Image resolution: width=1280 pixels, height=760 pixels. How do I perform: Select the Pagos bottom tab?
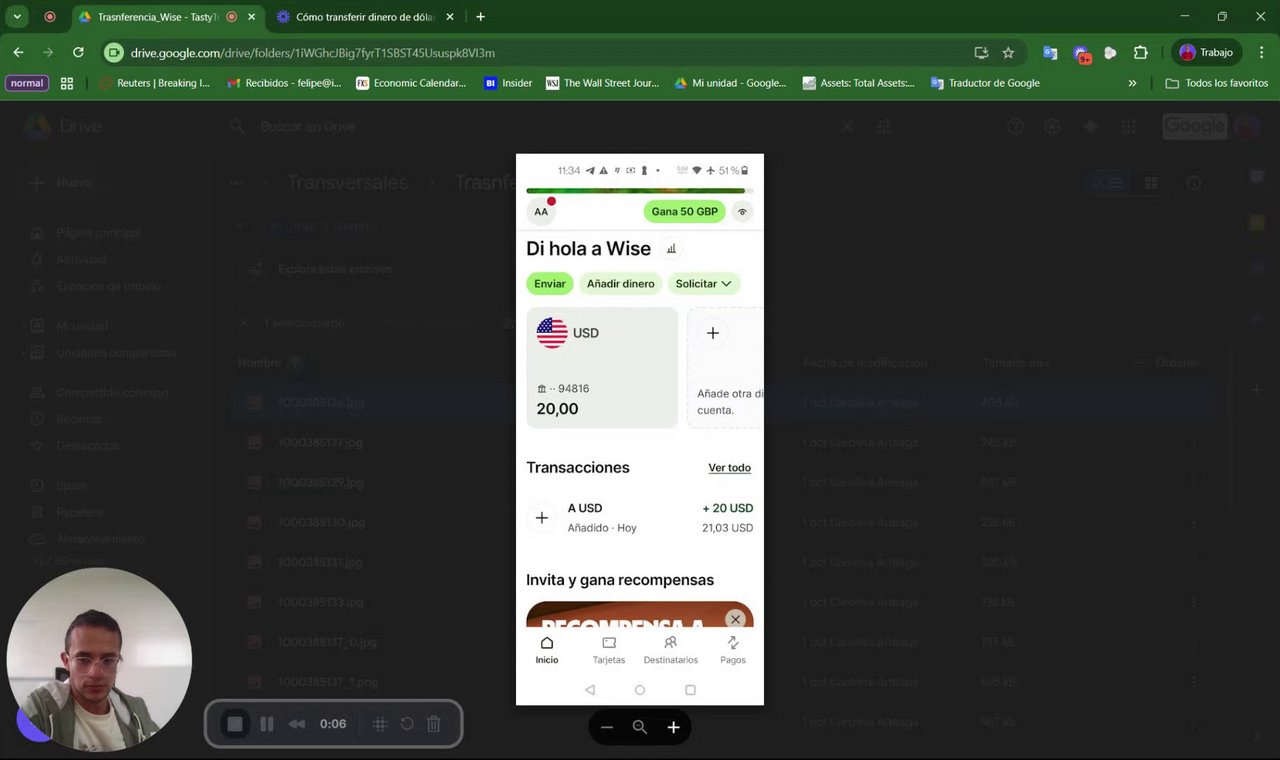733,650
